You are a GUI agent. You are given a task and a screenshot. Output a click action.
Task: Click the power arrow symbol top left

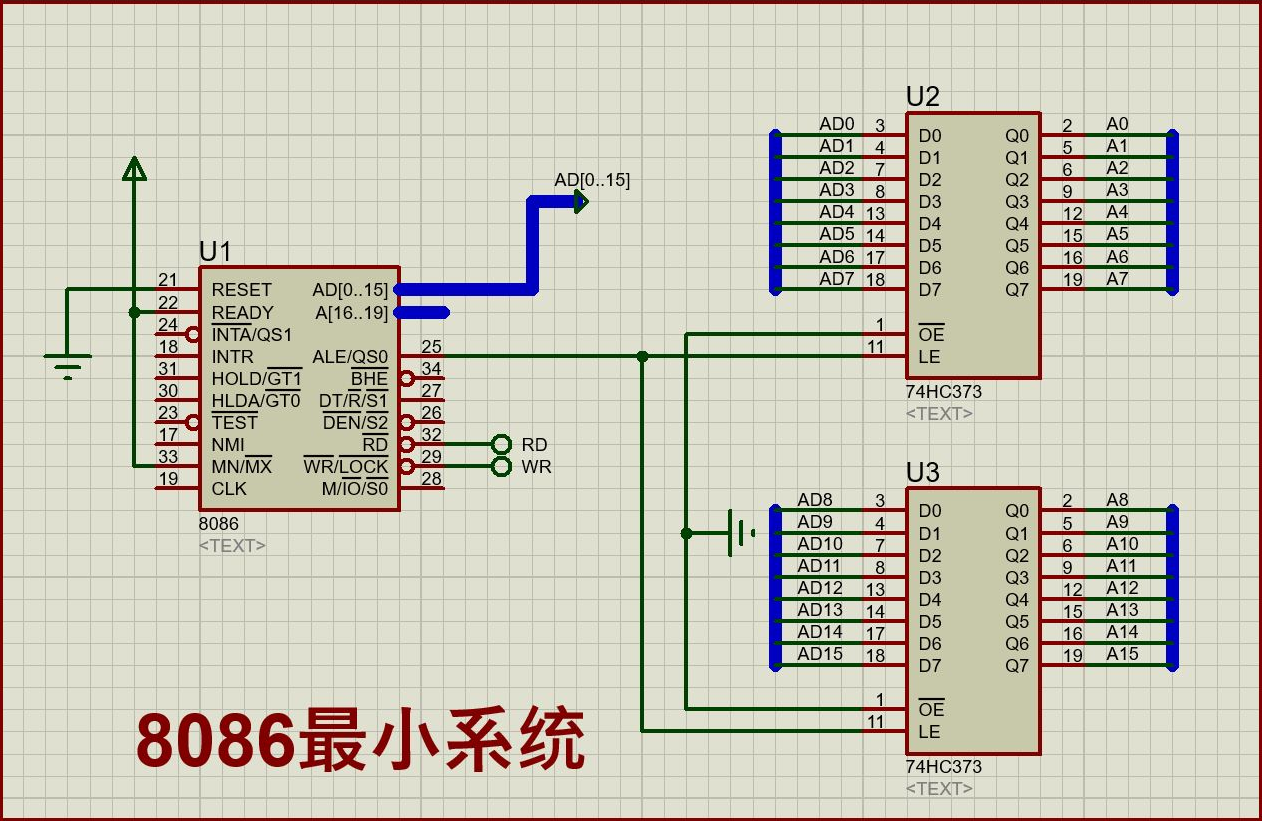click(133, 170)
